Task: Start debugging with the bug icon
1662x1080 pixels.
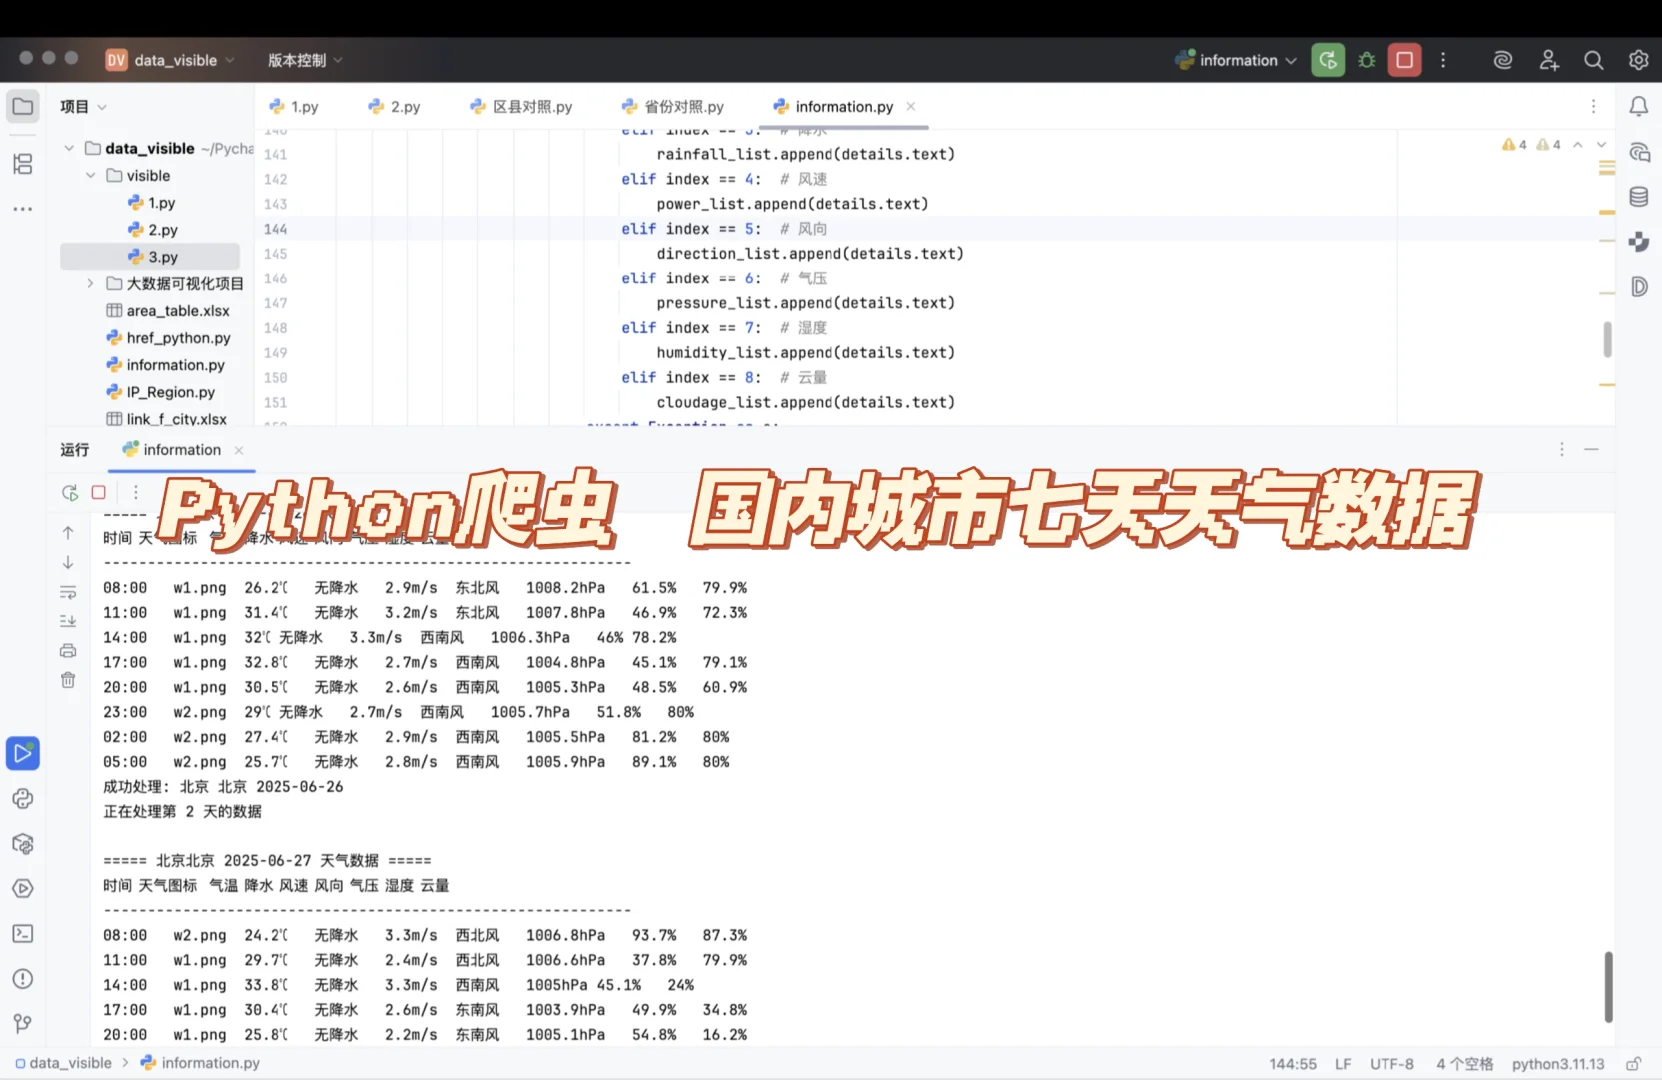Action: click(x=1366, y=60)
